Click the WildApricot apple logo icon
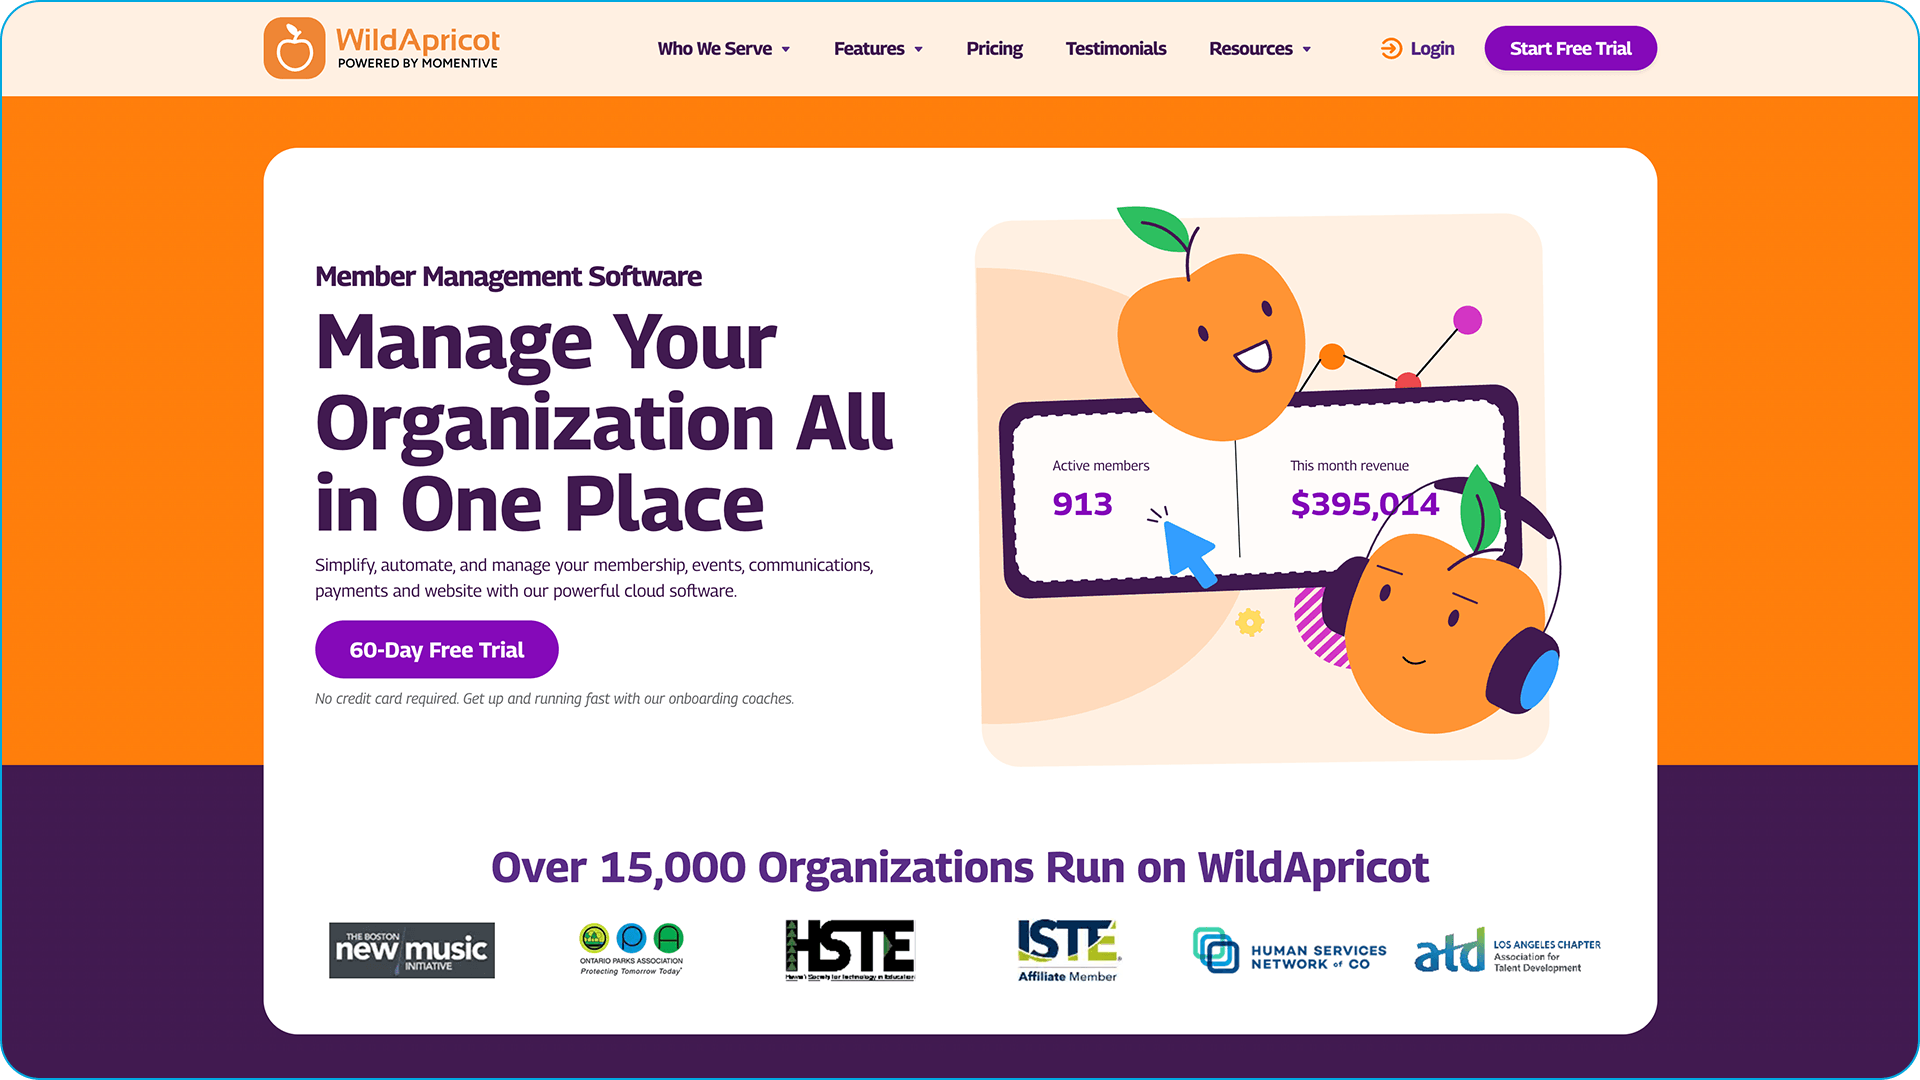Image resolution: width=1920 pixels, height=1080 pixels. pyautogui.click(x=294, y=48)
